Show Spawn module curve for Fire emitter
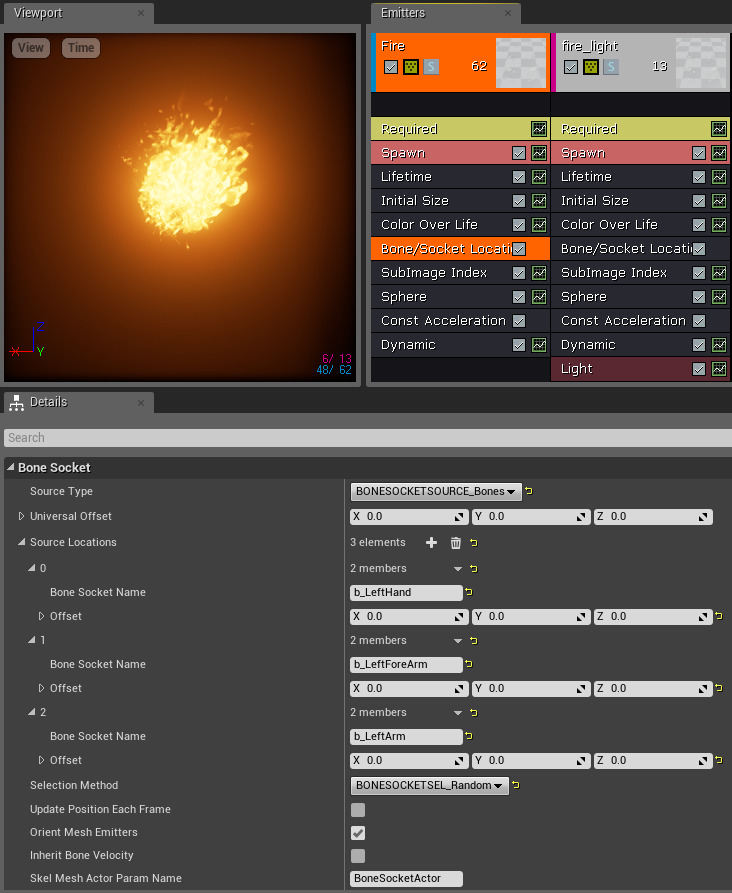The image size is (732, 893). 539,153
